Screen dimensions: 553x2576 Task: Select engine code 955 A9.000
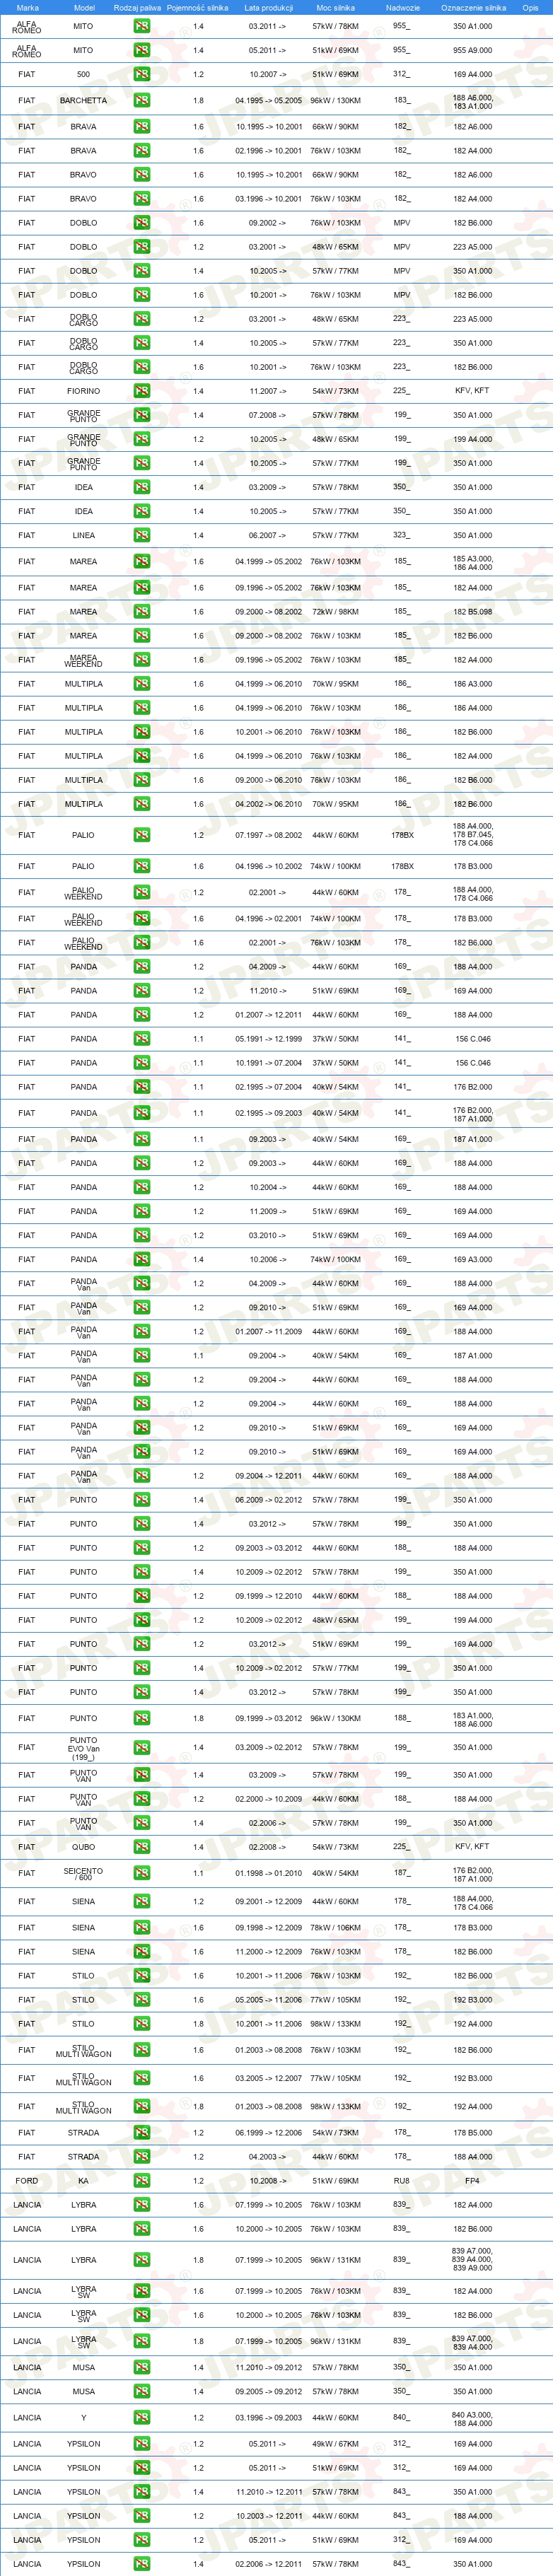472,50
